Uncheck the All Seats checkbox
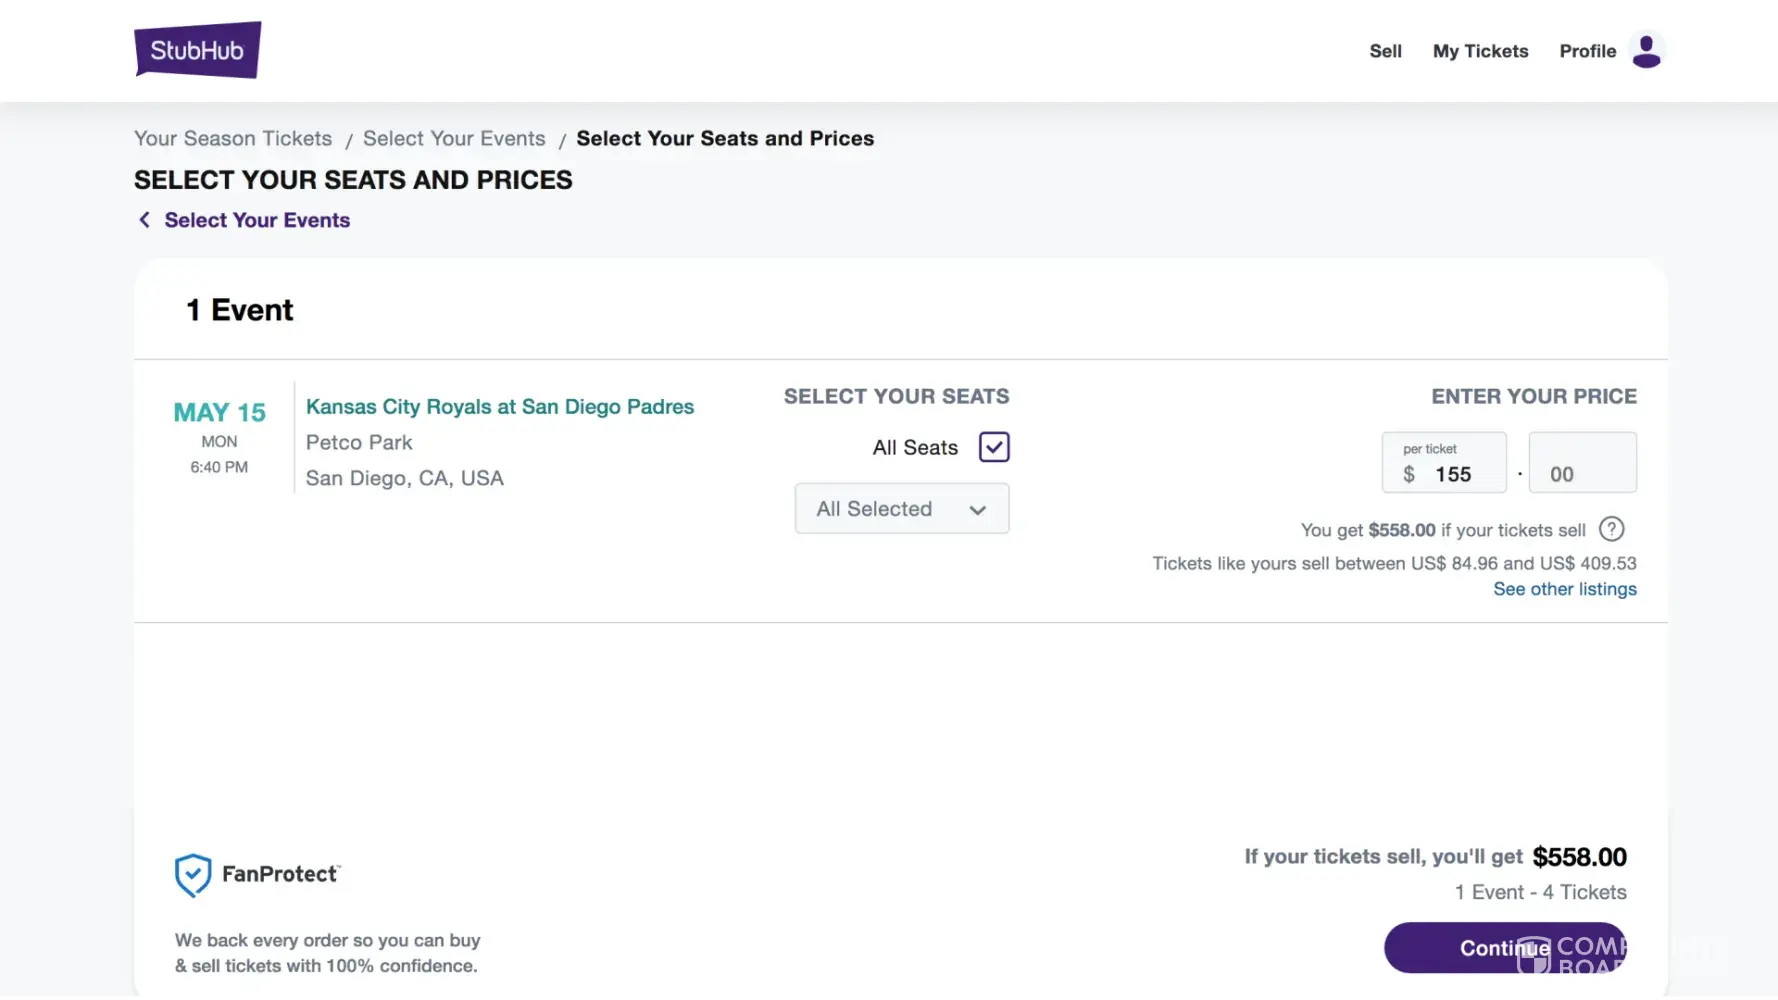Viewport: 1778px width, 1000px height. (x=993, y=447)
